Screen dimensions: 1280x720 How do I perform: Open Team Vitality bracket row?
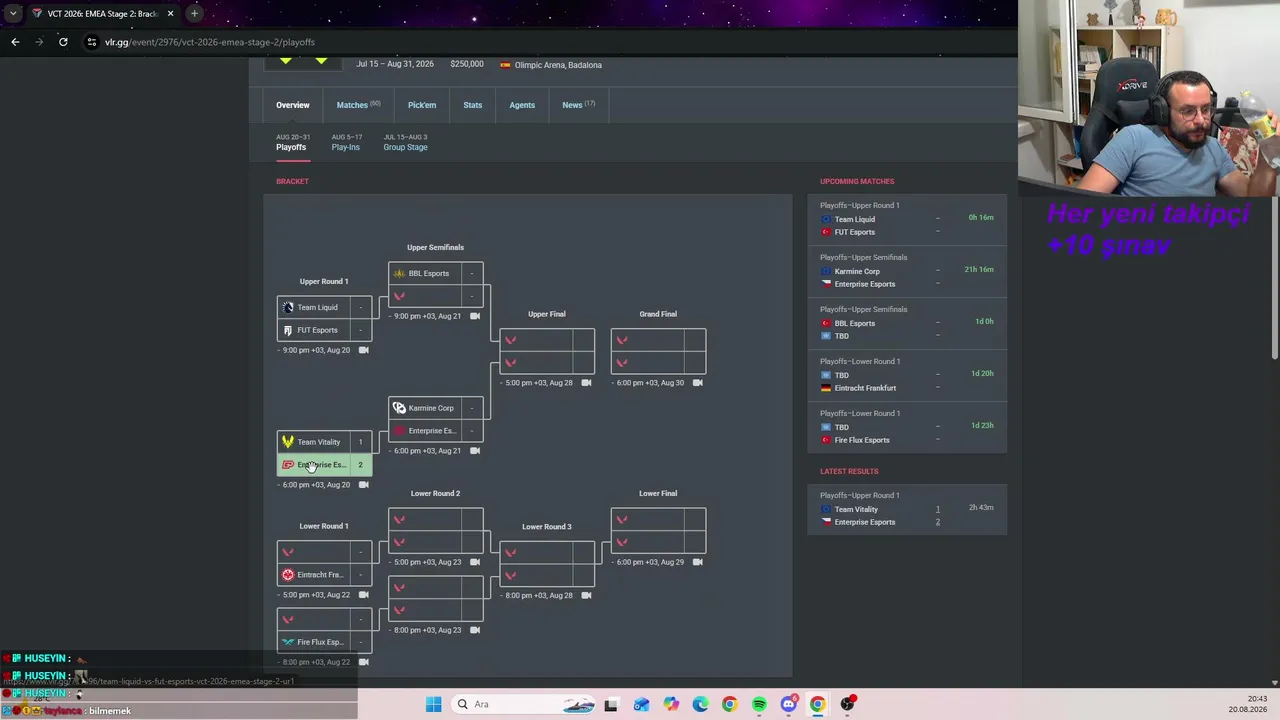[x=324, y=442]
